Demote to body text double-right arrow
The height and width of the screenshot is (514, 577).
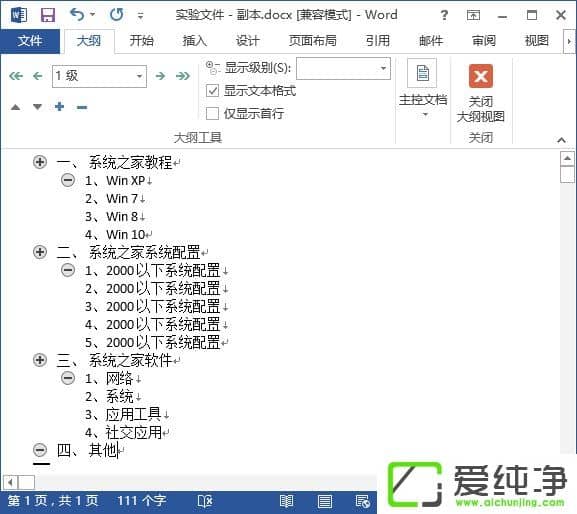tap(183, 76)
